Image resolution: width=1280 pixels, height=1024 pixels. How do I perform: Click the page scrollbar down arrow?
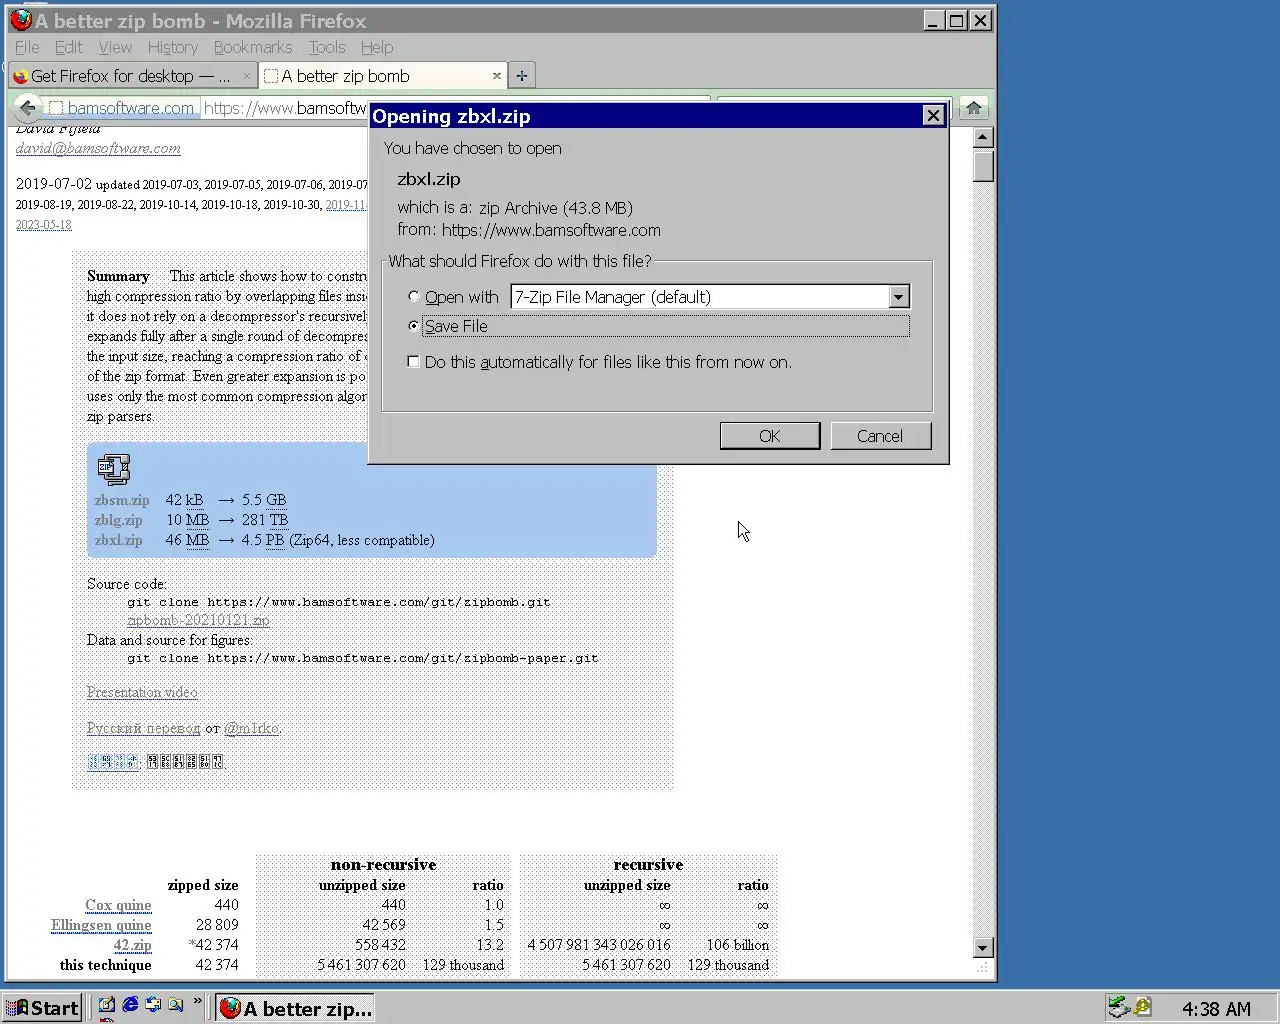pyautogui.click(x=982, y=947)
